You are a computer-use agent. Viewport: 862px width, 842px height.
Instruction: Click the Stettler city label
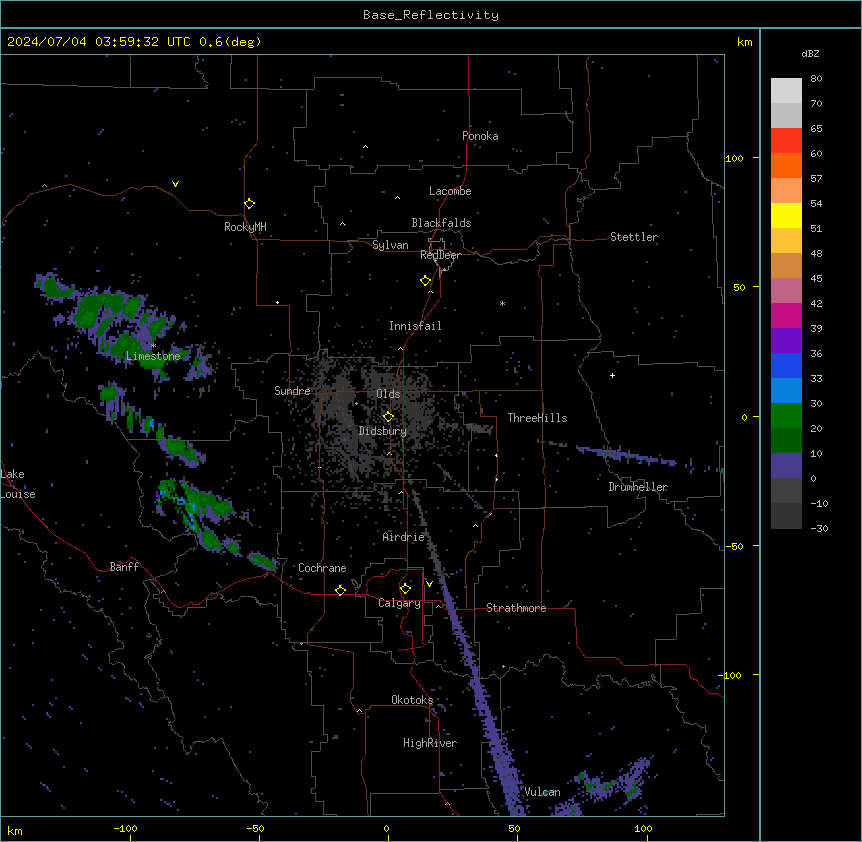[x=634, y=237]
